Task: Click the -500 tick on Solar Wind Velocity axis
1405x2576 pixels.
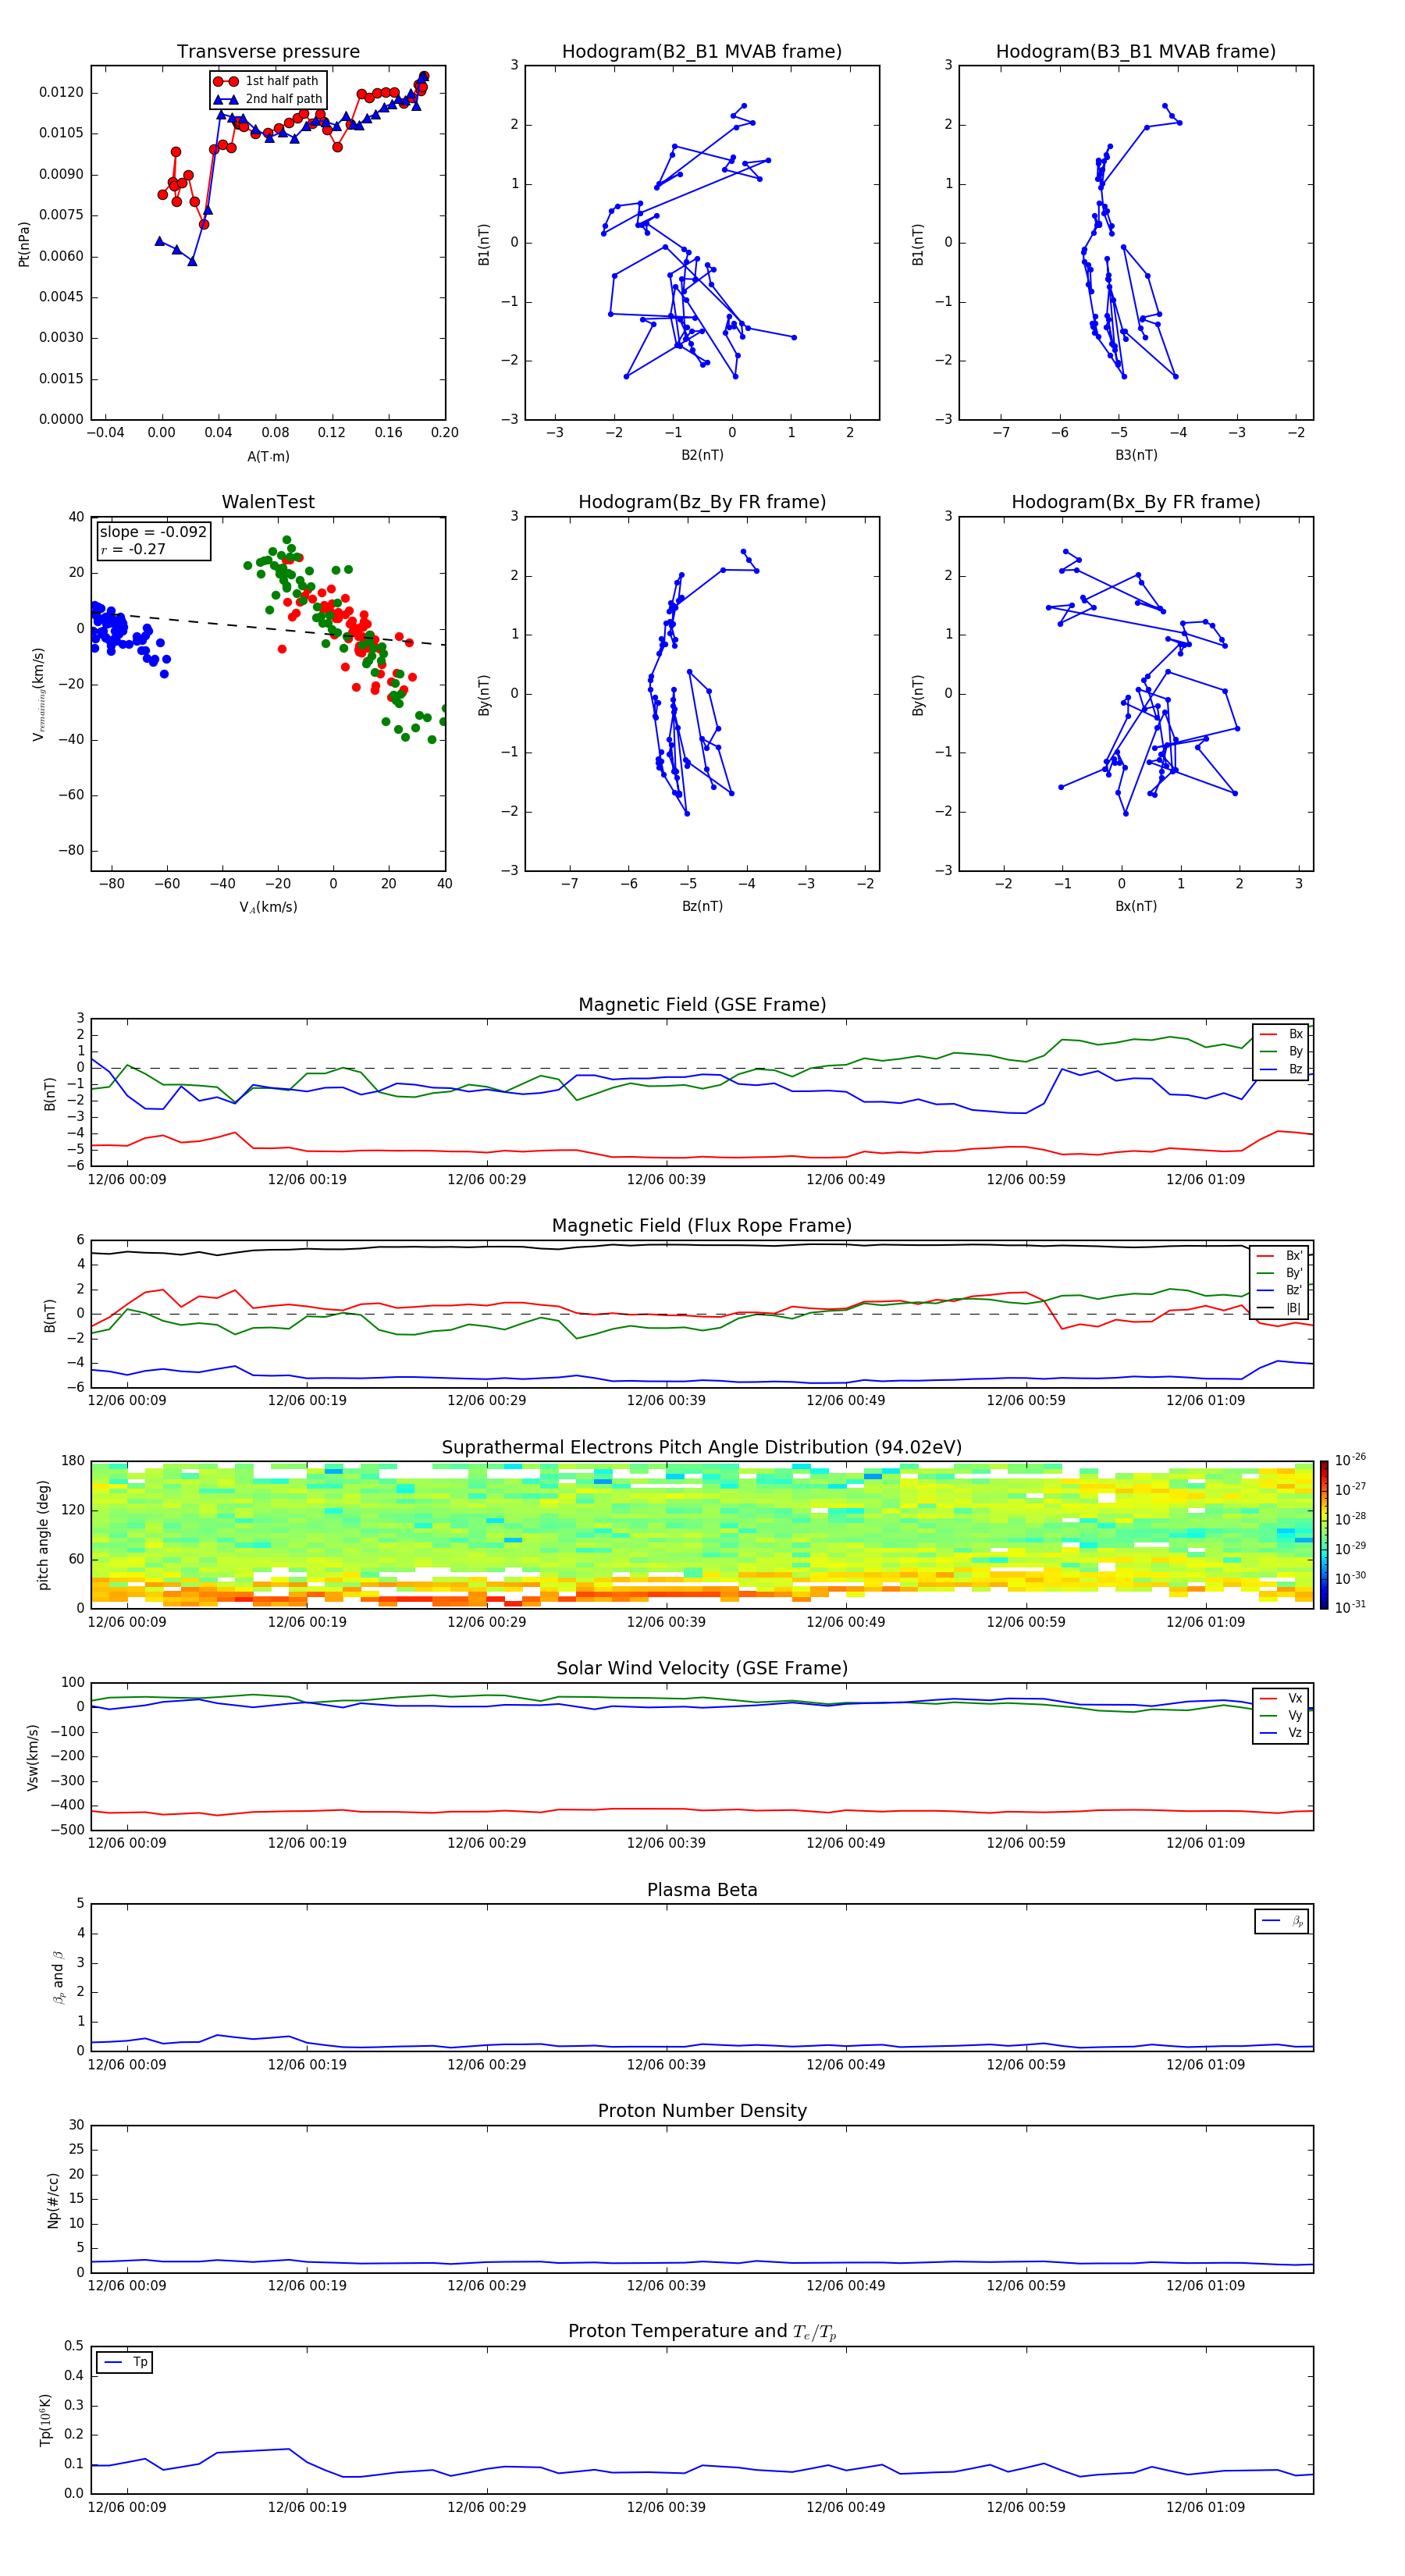Action: point(68,1830)
